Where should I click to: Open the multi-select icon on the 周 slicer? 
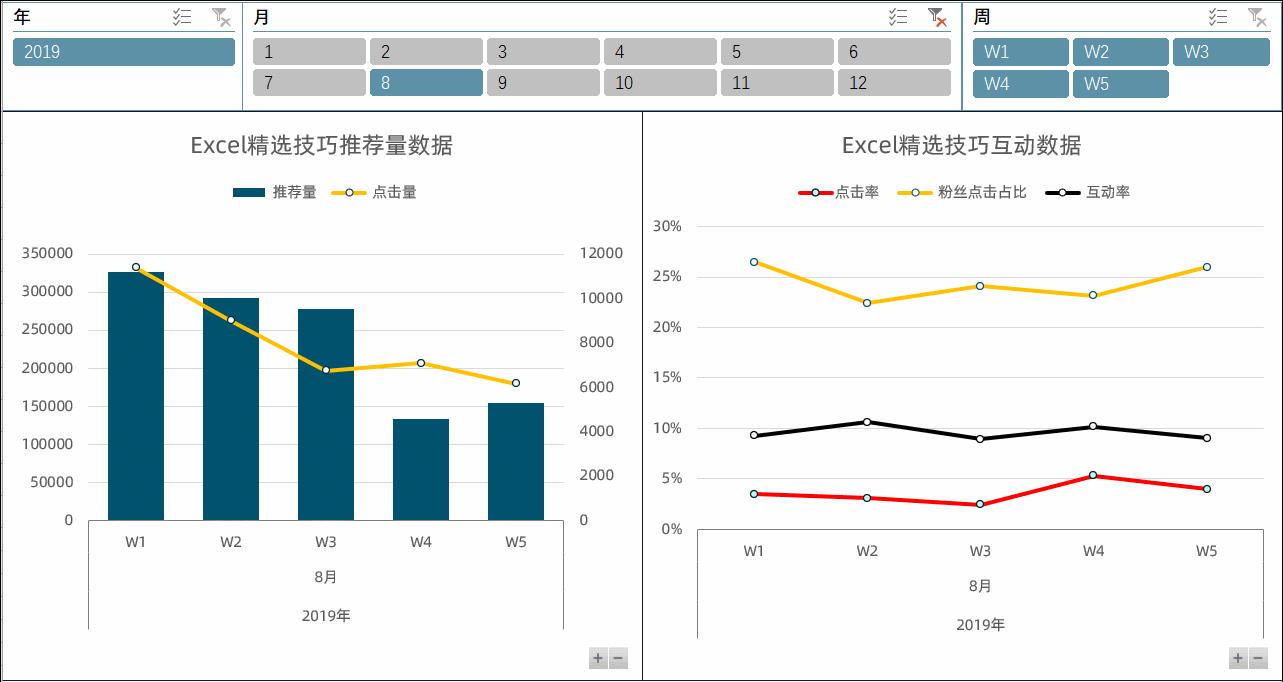(1218, 16)
